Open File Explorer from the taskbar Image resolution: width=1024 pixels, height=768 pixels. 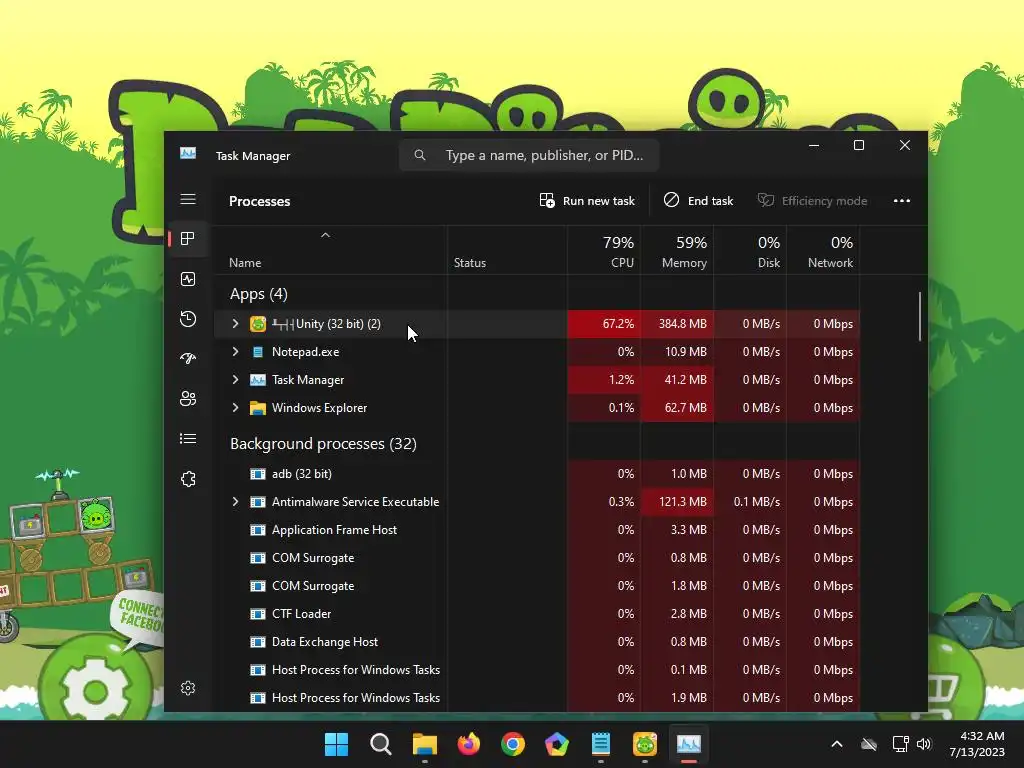[x=424, y=744]
